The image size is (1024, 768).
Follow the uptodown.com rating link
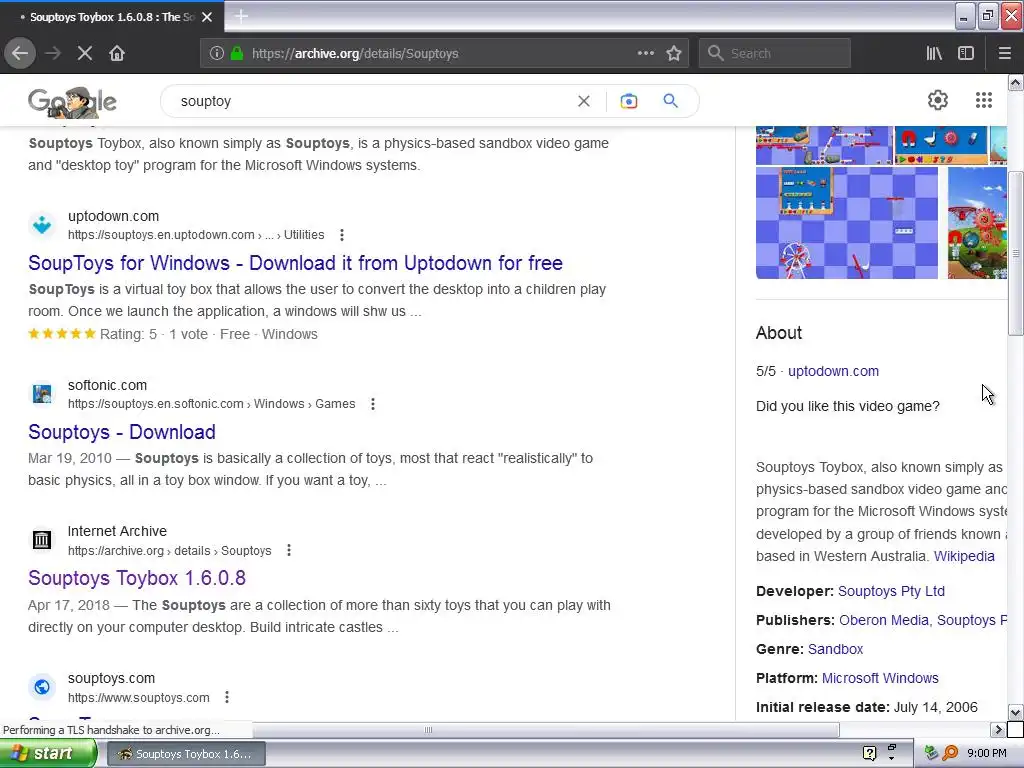pos(833,372)
